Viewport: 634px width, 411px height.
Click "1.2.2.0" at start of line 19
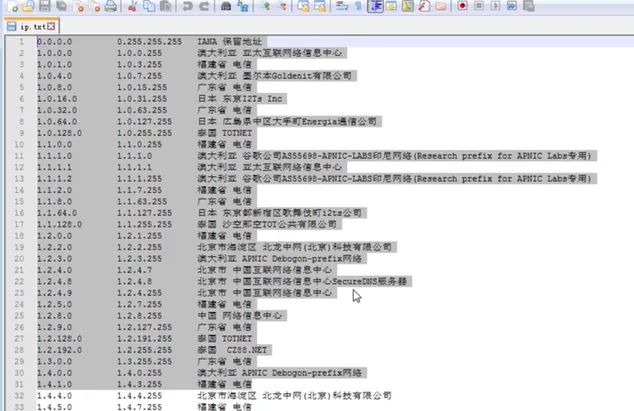(x=55, y=247)
